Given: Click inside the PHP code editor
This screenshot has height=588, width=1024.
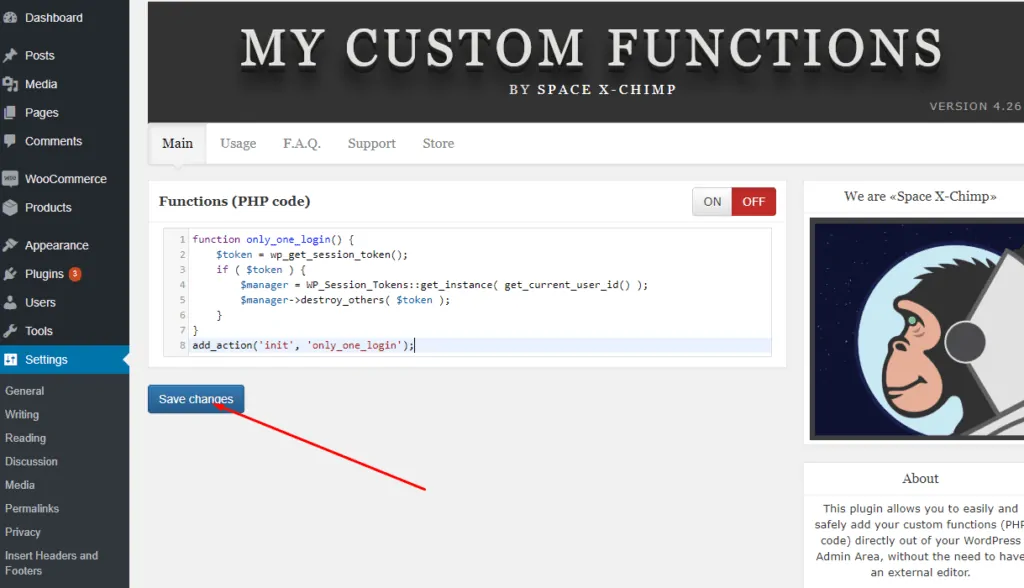Looking at the screenshot, I should pyautogui.click(x=467, y=292).
